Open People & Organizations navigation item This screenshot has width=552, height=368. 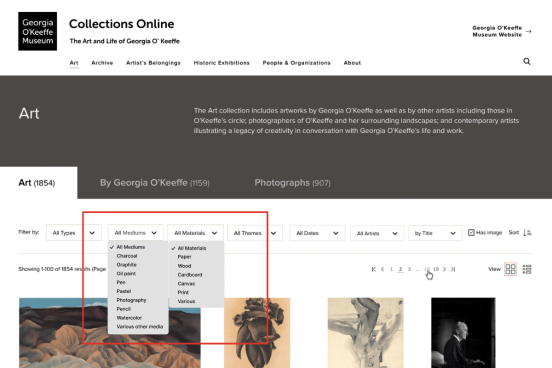296,63
